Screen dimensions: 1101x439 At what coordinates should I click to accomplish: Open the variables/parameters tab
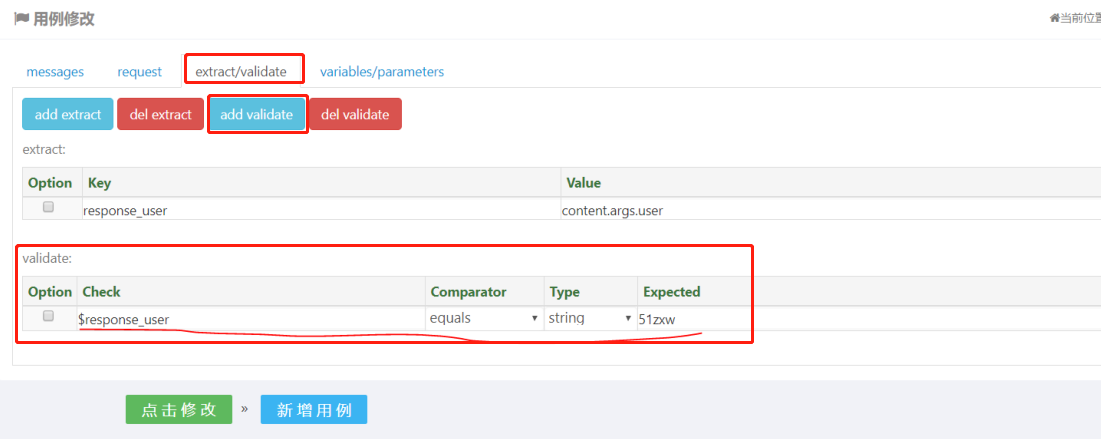click(x=382, y=72)
